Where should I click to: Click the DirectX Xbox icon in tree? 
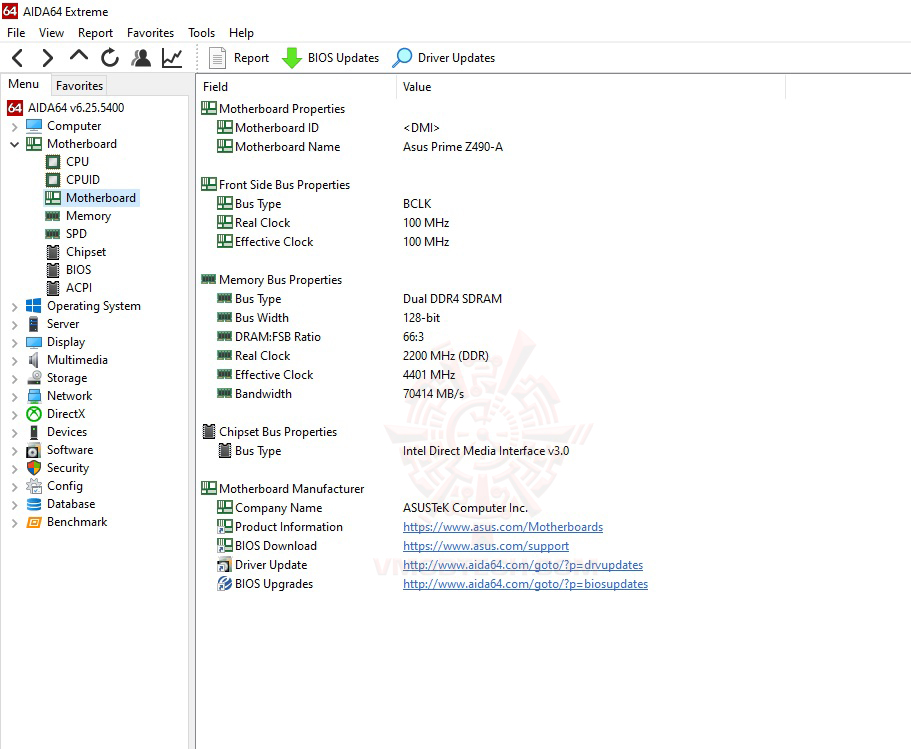(x=34, y=414)
